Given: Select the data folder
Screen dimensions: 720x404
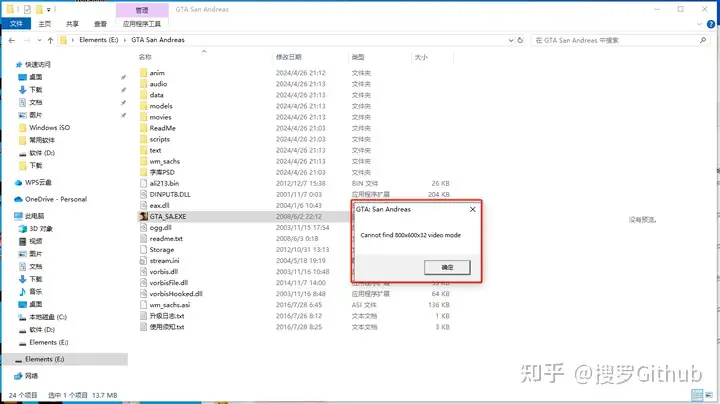Looking at the screenshot, I should [157, 95].
